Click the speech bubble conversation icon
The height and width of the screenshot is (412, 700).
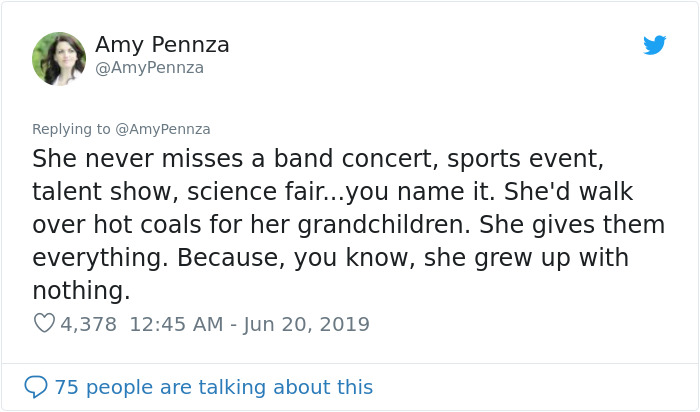pos(36,387)
